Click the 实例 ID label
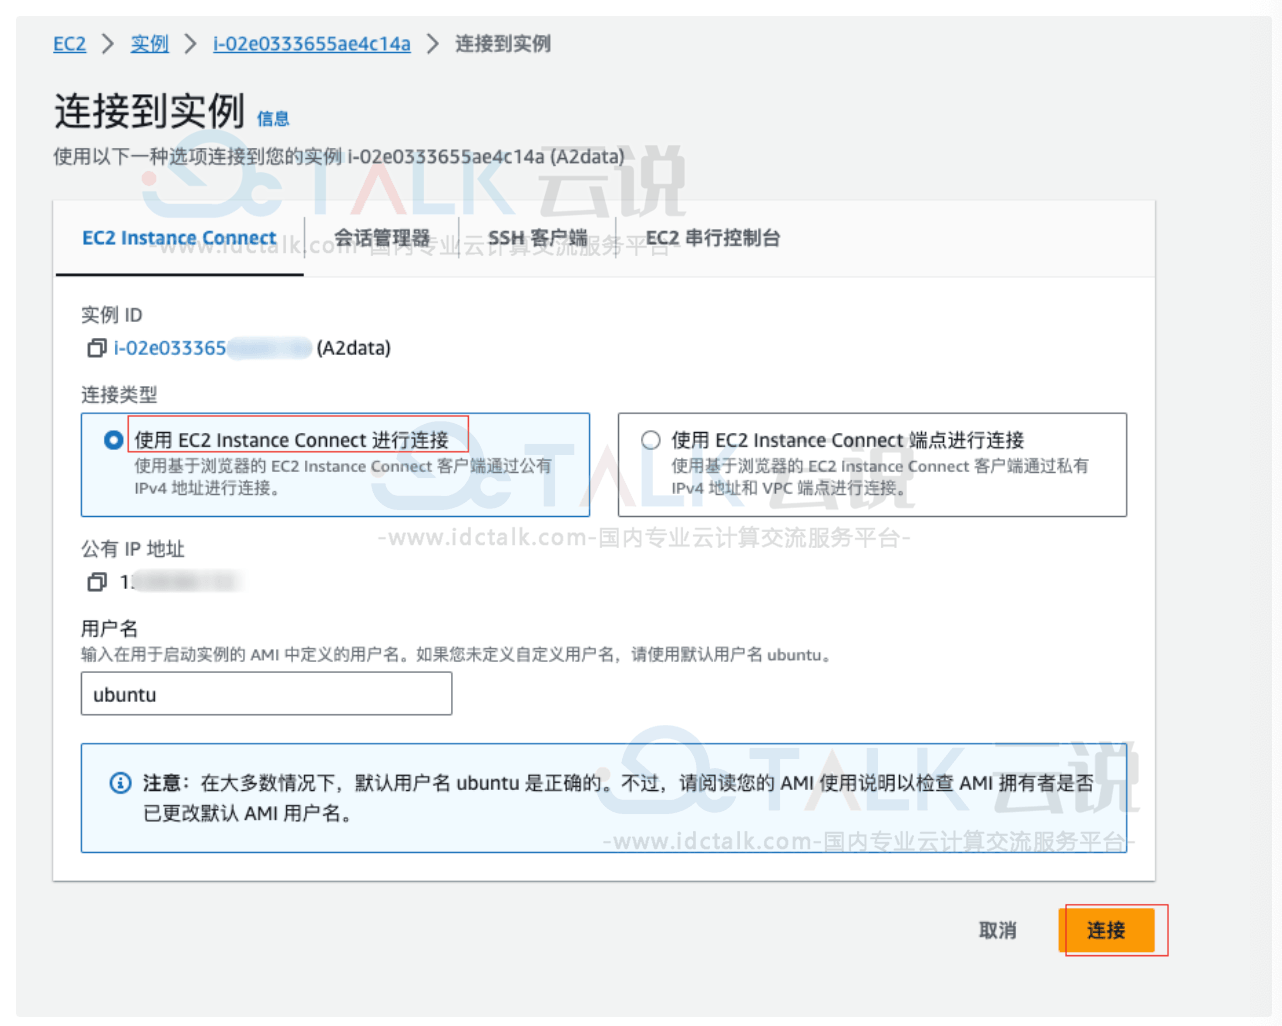1282x1026 pixels. point(112,315)
